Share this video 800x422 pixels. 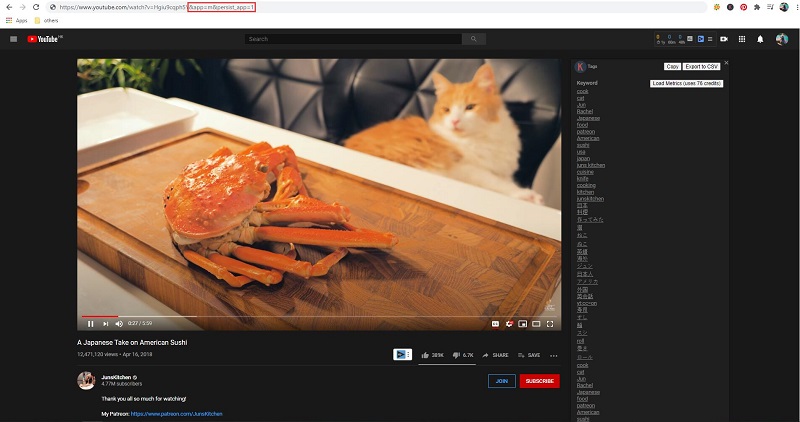[495, 355]
